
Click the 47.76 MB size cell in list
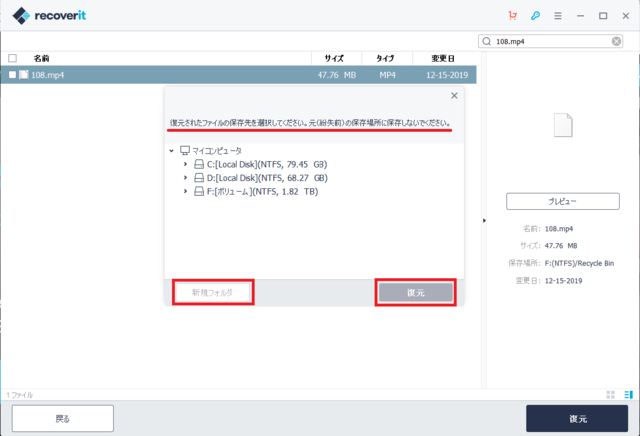pos(337,75)
